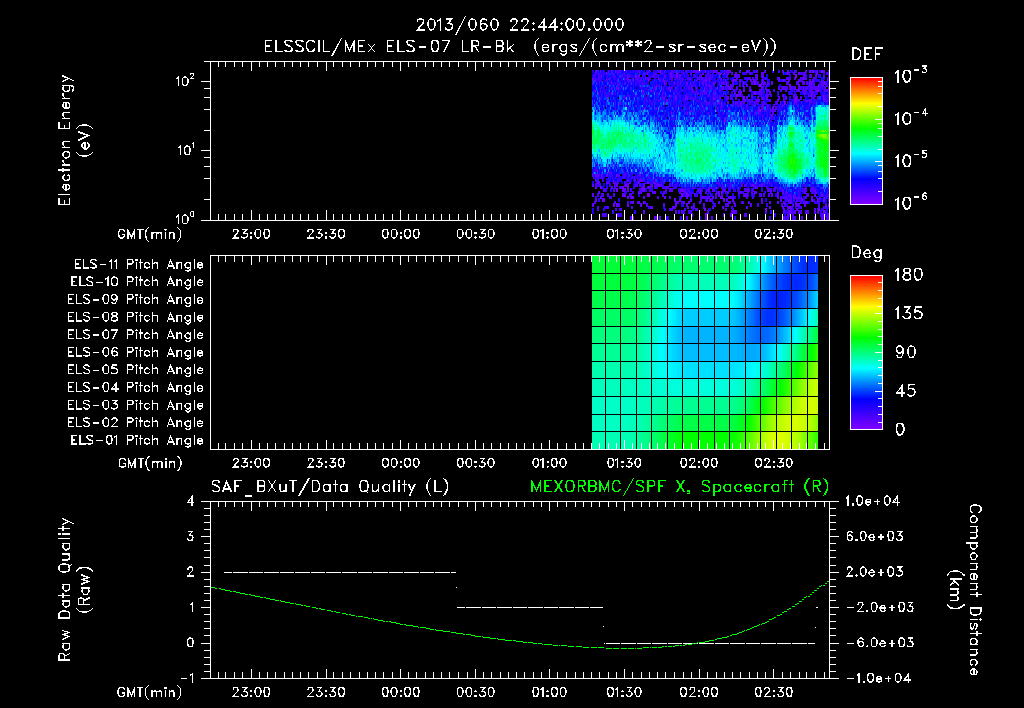Click 'GMT(min)' label under data quality panel
This screenshot has width=1024, height=708.
(x=150, y=693)
